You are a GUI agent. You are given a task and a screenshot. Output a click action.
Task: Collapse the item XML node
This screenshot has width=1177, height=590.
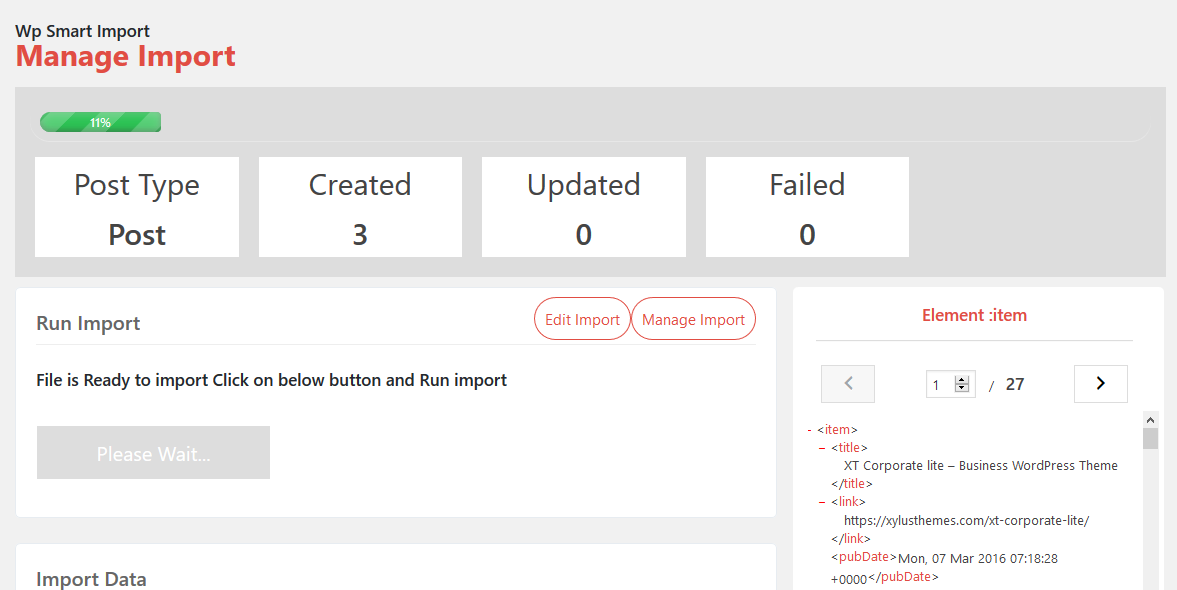(x=809, y=430)
